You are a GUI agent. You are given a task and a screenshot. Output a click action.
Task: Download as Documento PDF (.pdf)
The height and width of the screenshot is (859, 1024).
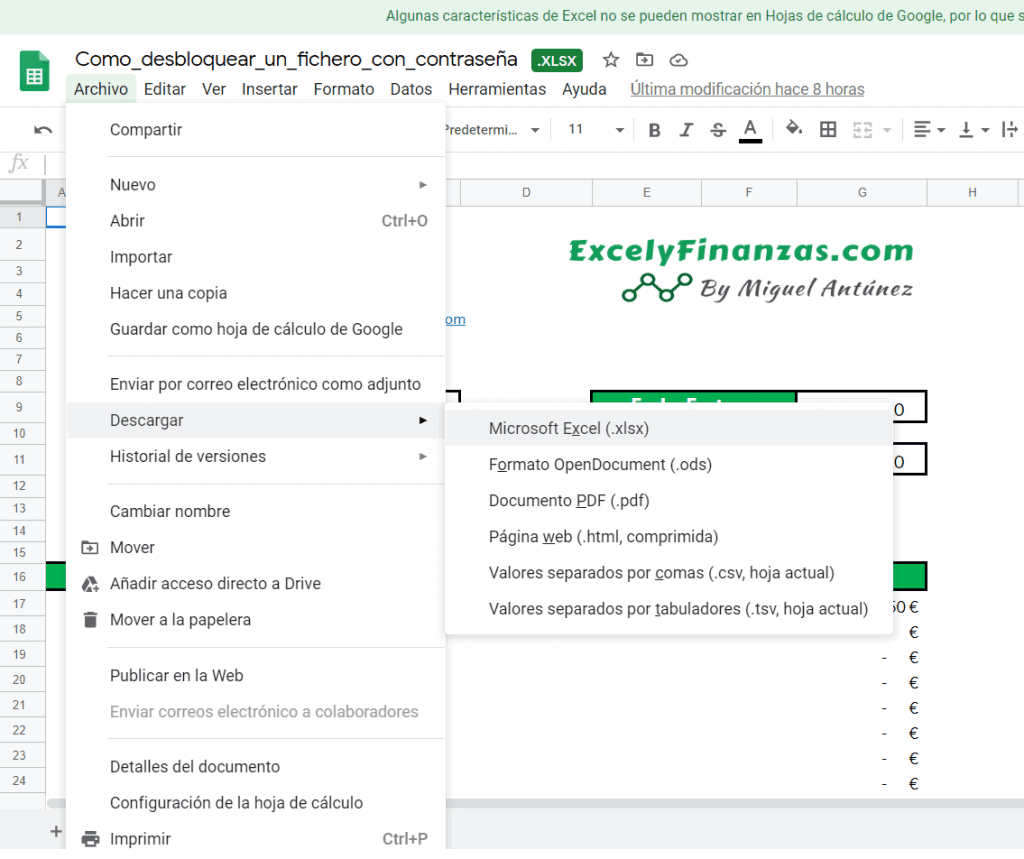coord(669,500)
